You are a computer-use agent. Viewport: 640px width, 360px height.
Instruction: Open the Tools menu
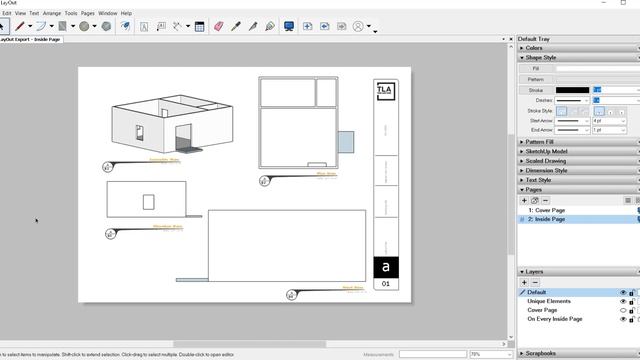(71, 13)
